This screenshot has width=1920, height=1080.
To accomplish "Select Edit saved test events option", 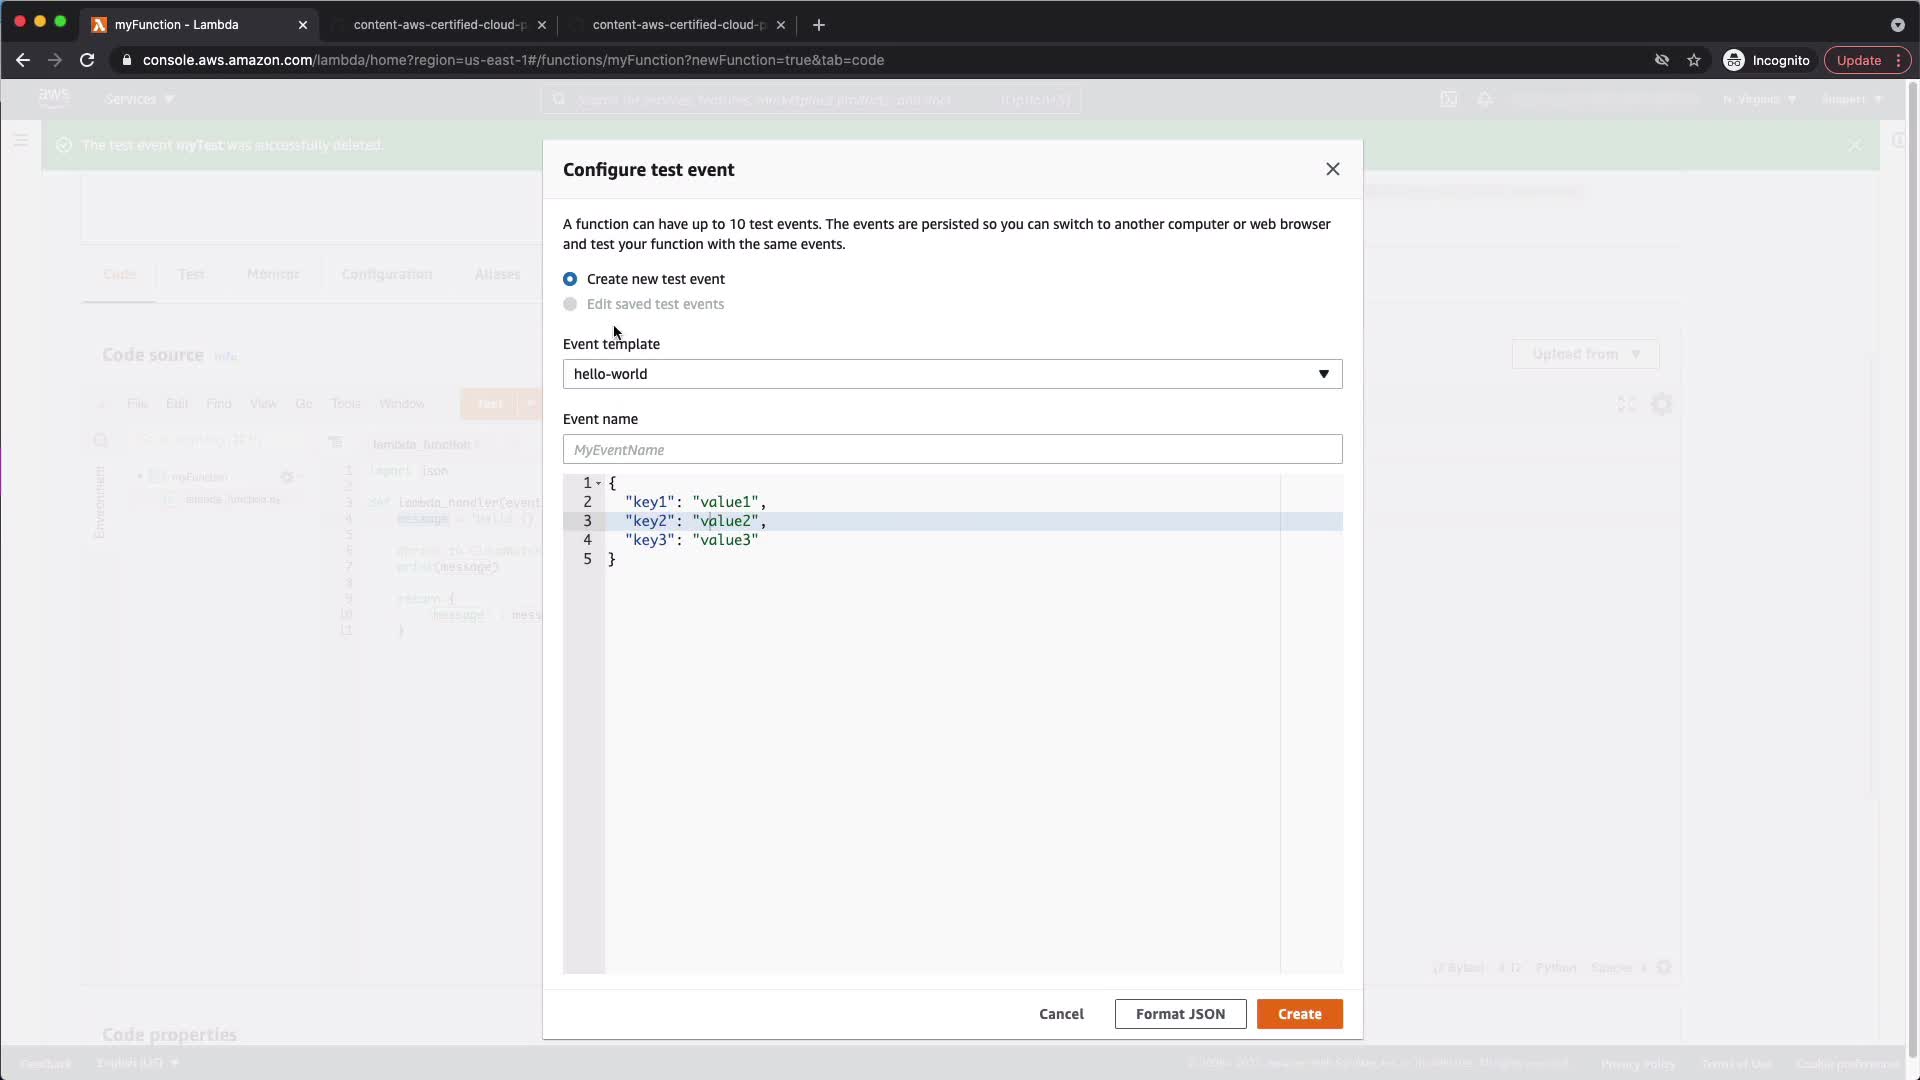I will click(x=570, y=304).
